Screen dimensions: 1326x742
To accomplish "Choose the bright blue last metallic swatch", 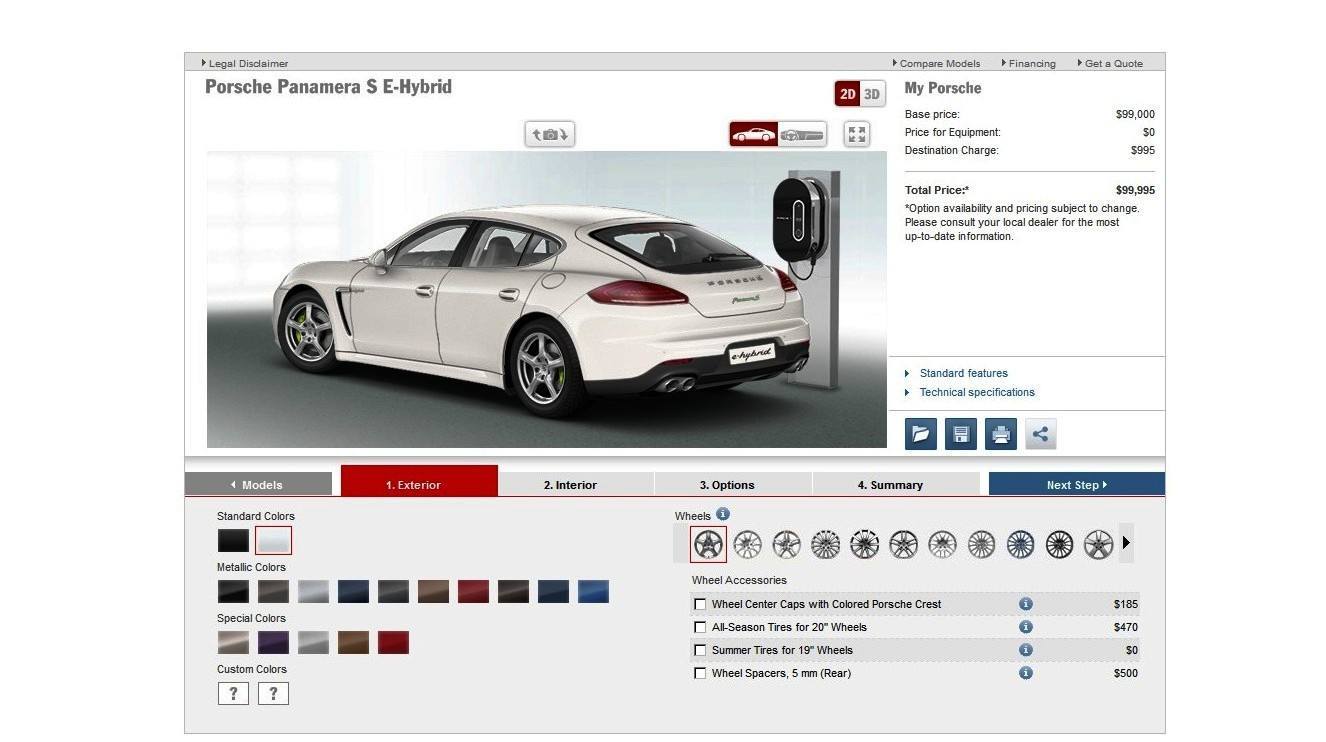I will click(x=593, y=592).
